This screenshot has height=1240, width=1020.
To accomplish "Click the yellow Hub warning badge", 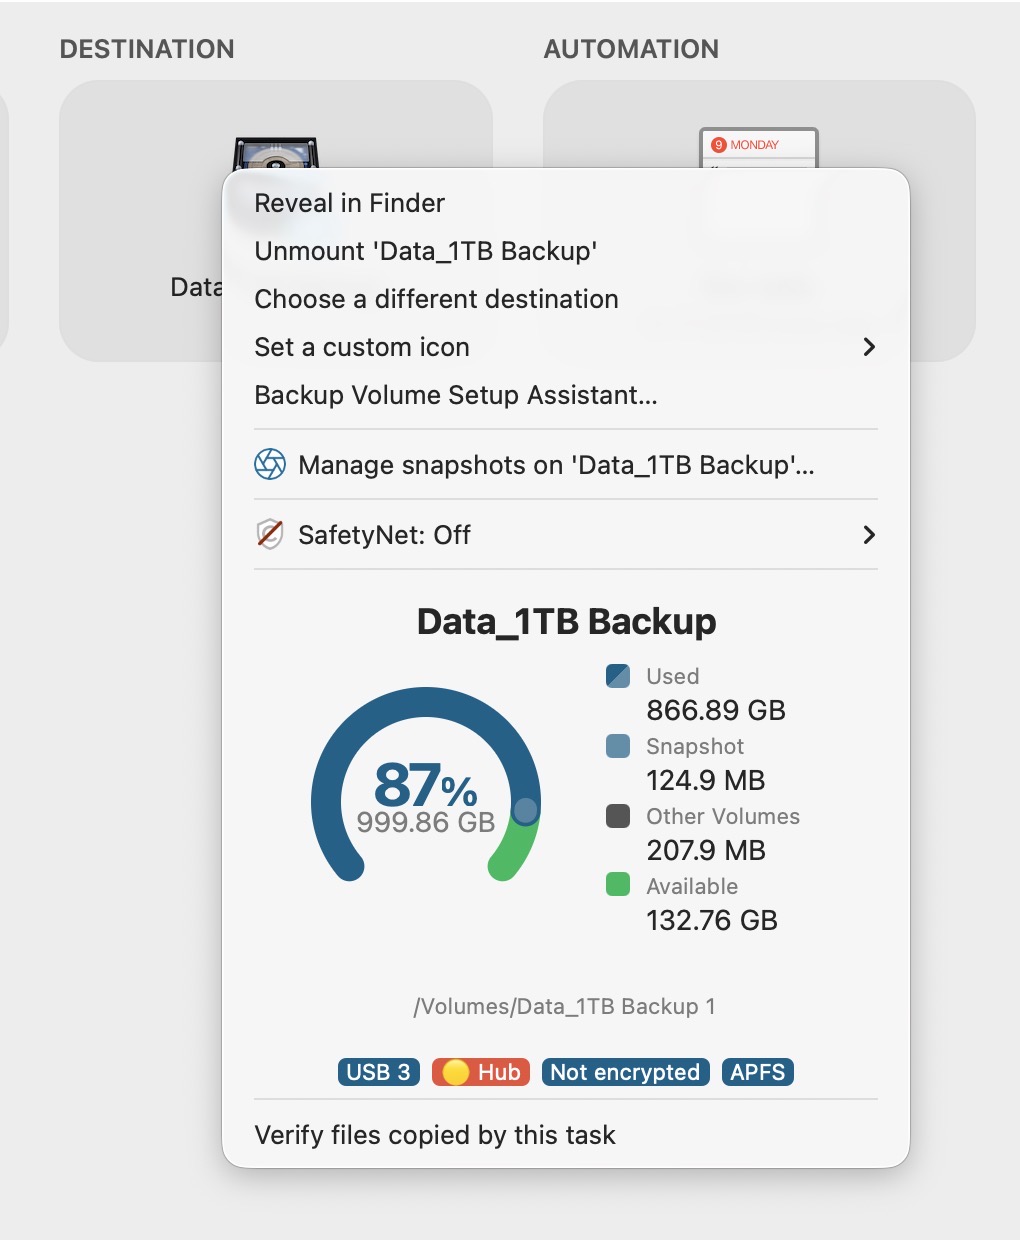I will 481,1072.
